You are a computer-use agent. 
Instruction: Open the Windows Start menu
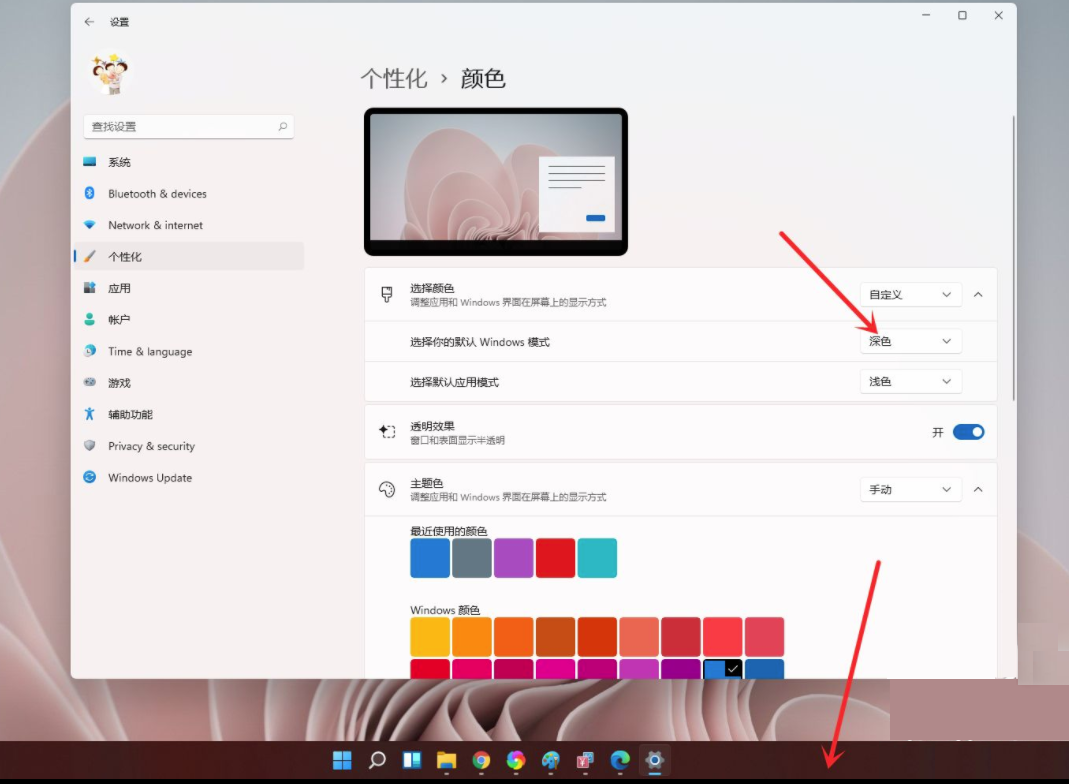pos(342,761)
